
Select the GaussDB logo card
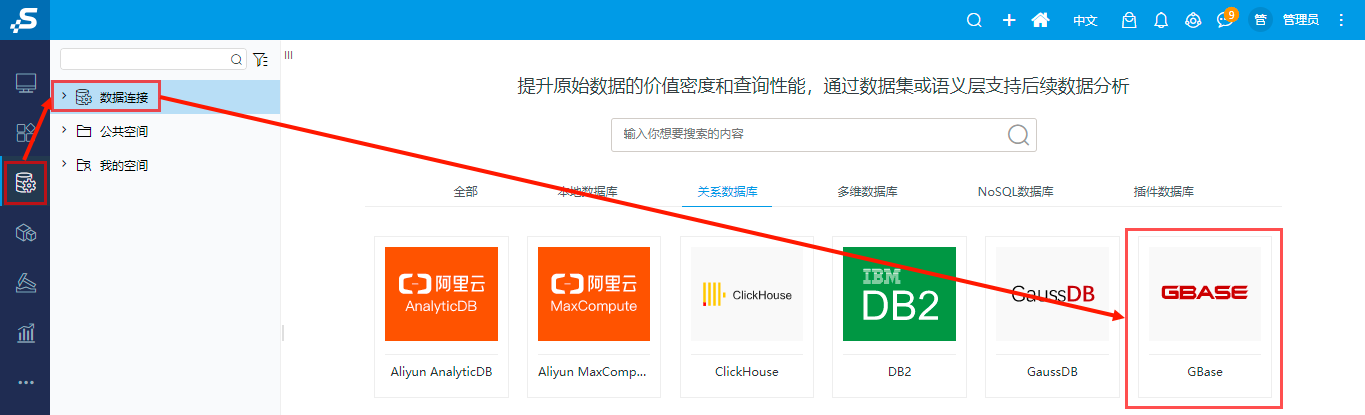1052,294
